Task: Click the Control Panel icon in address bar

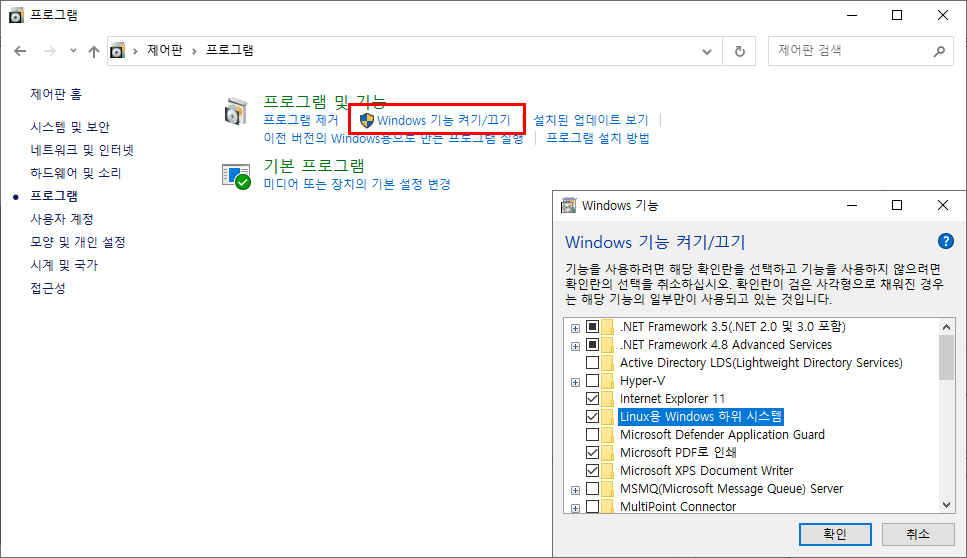Action: click(x=117, y=51)
